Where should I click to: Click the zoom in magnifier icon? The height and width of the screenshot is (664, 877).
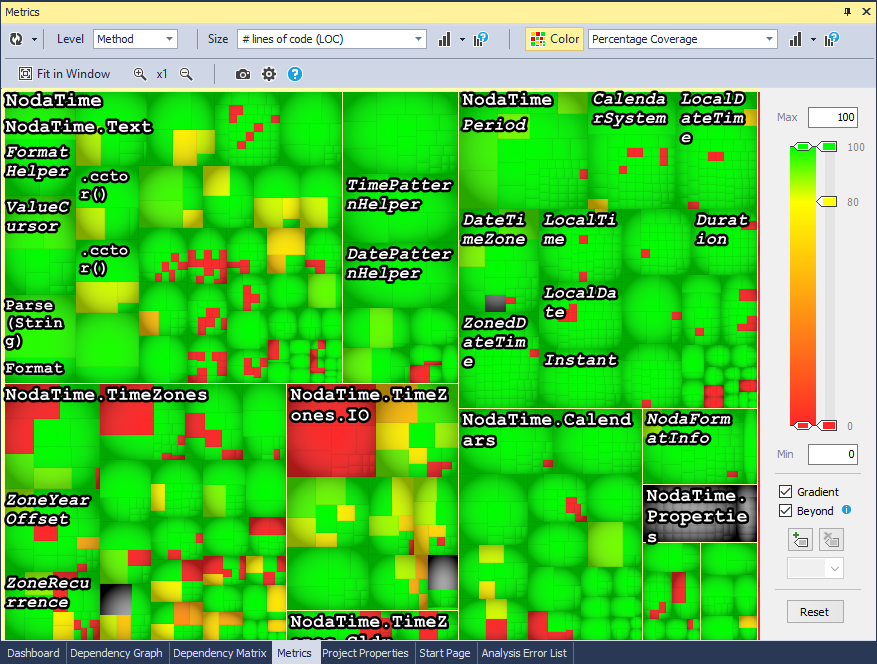(140, 74)
